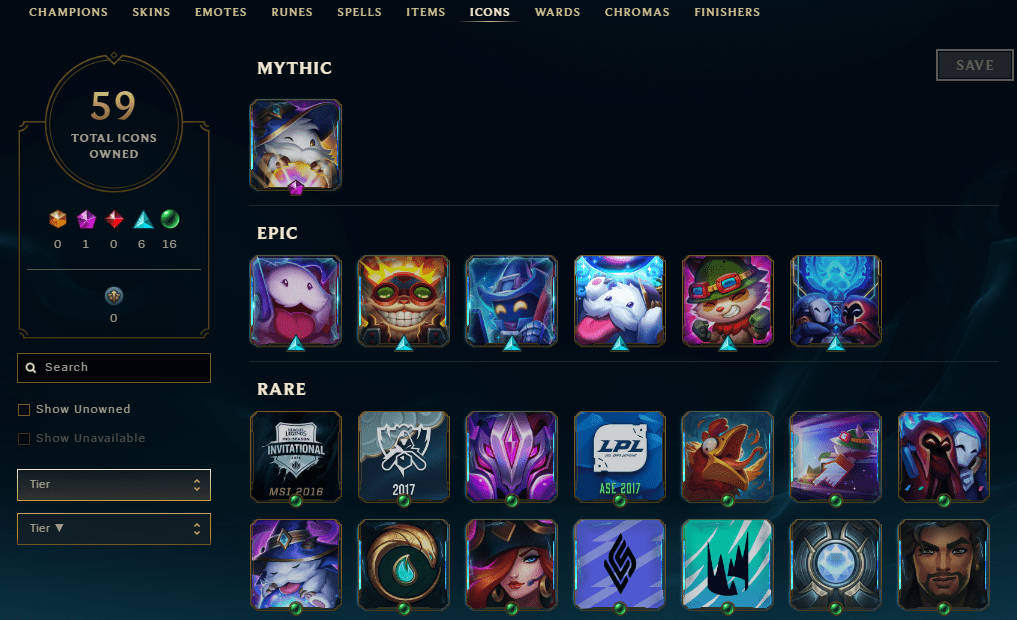
Task: Select the MSI 2016 Invitational icon
Action: click(x=296, y=457)
